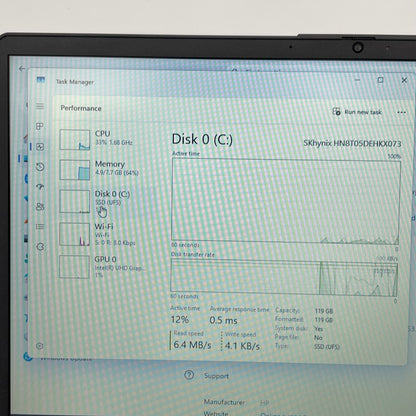
Task: Open the Startup apps sidebar icon
Action: pos(40,187)
